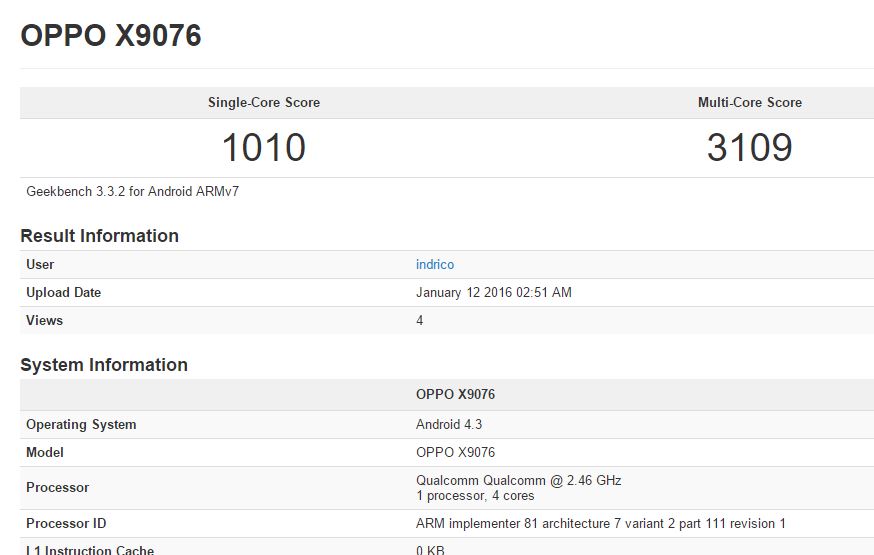Select the Geekbench 3.3.2 for Android ARMv7 text
Viewport: 874px width, 555px height.
(x=133, y=192)
